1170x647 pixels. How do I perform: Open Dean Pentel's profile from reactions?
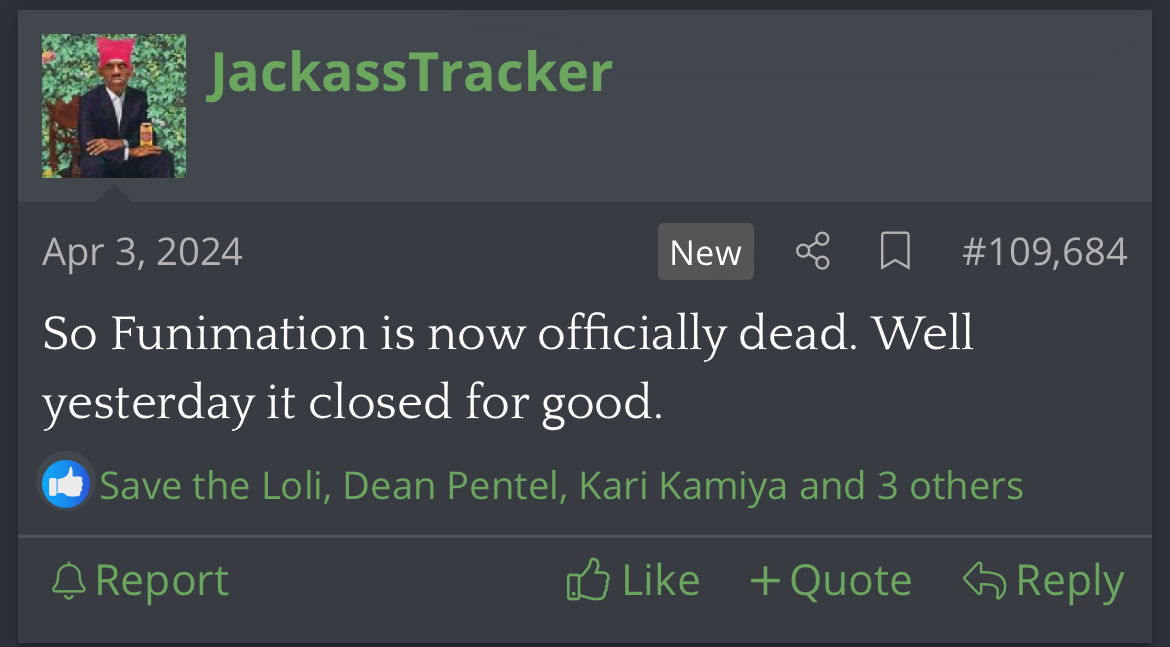point(455,486)
